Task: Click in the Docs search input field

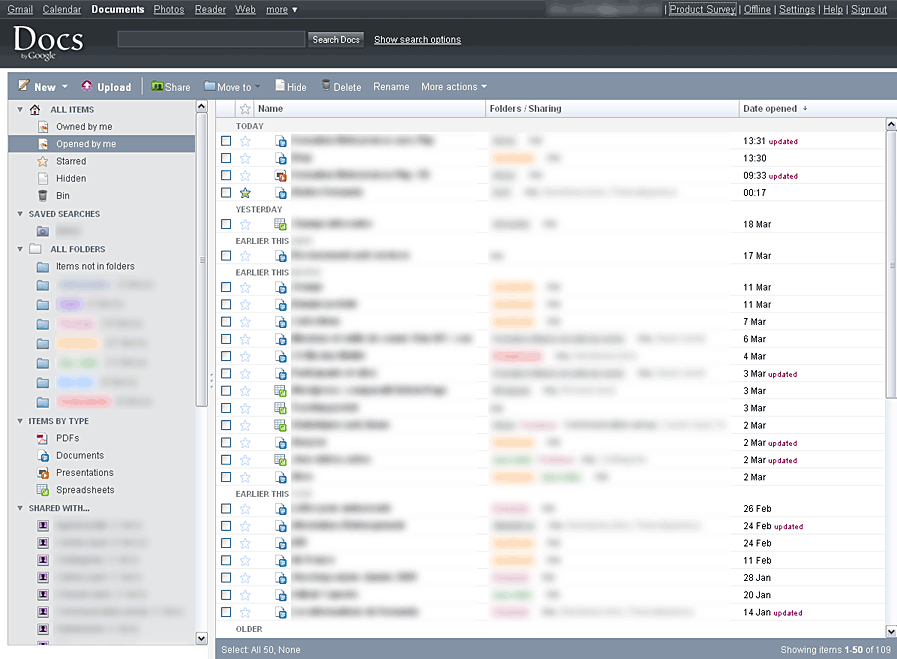Action: [211, 39]
